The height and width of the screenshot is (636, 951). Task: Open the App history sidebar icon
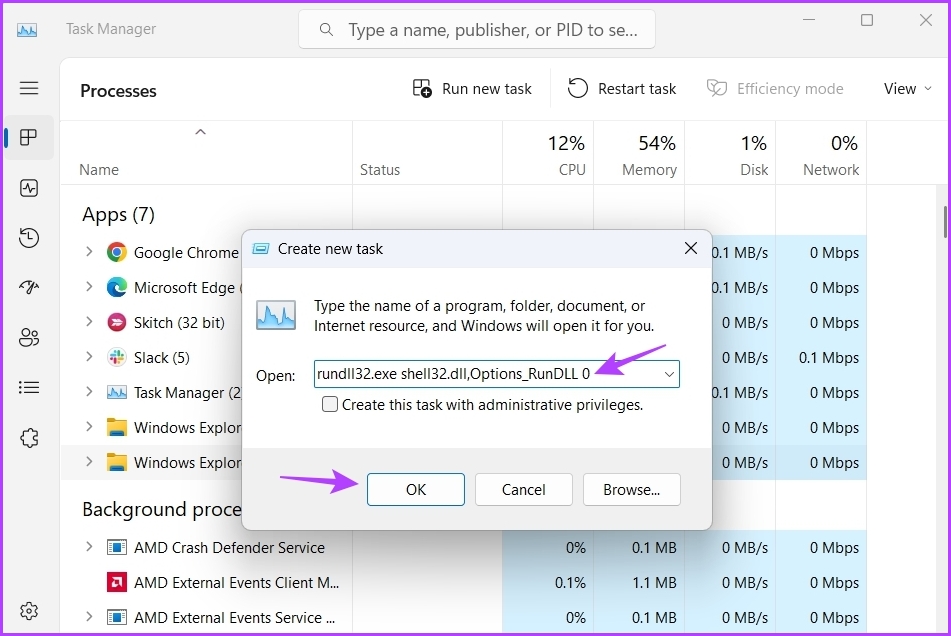click(29, 238)
